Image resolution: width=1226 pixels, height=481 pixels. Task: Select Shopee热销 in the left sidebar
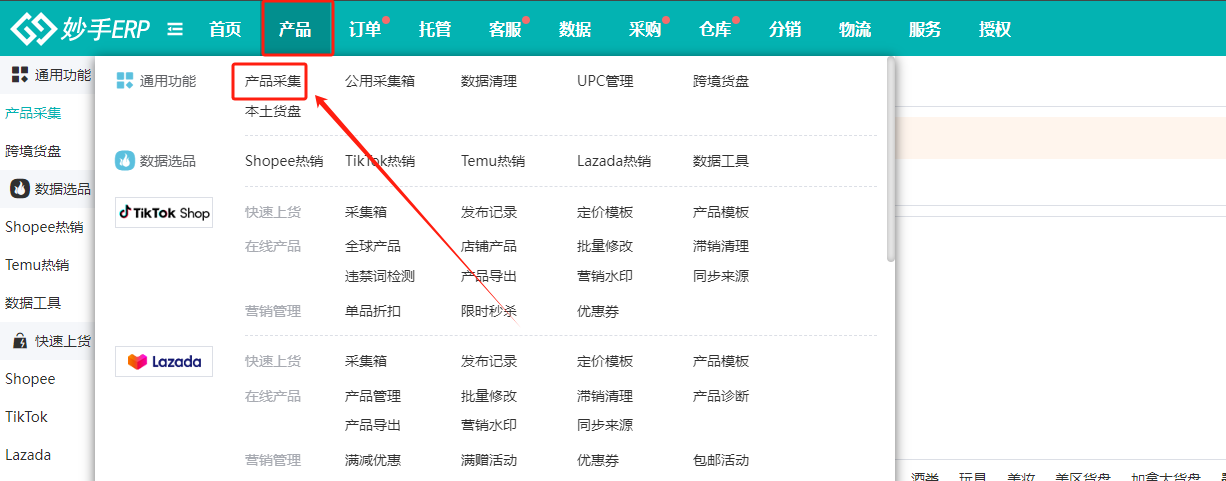[x=44, y=227]
